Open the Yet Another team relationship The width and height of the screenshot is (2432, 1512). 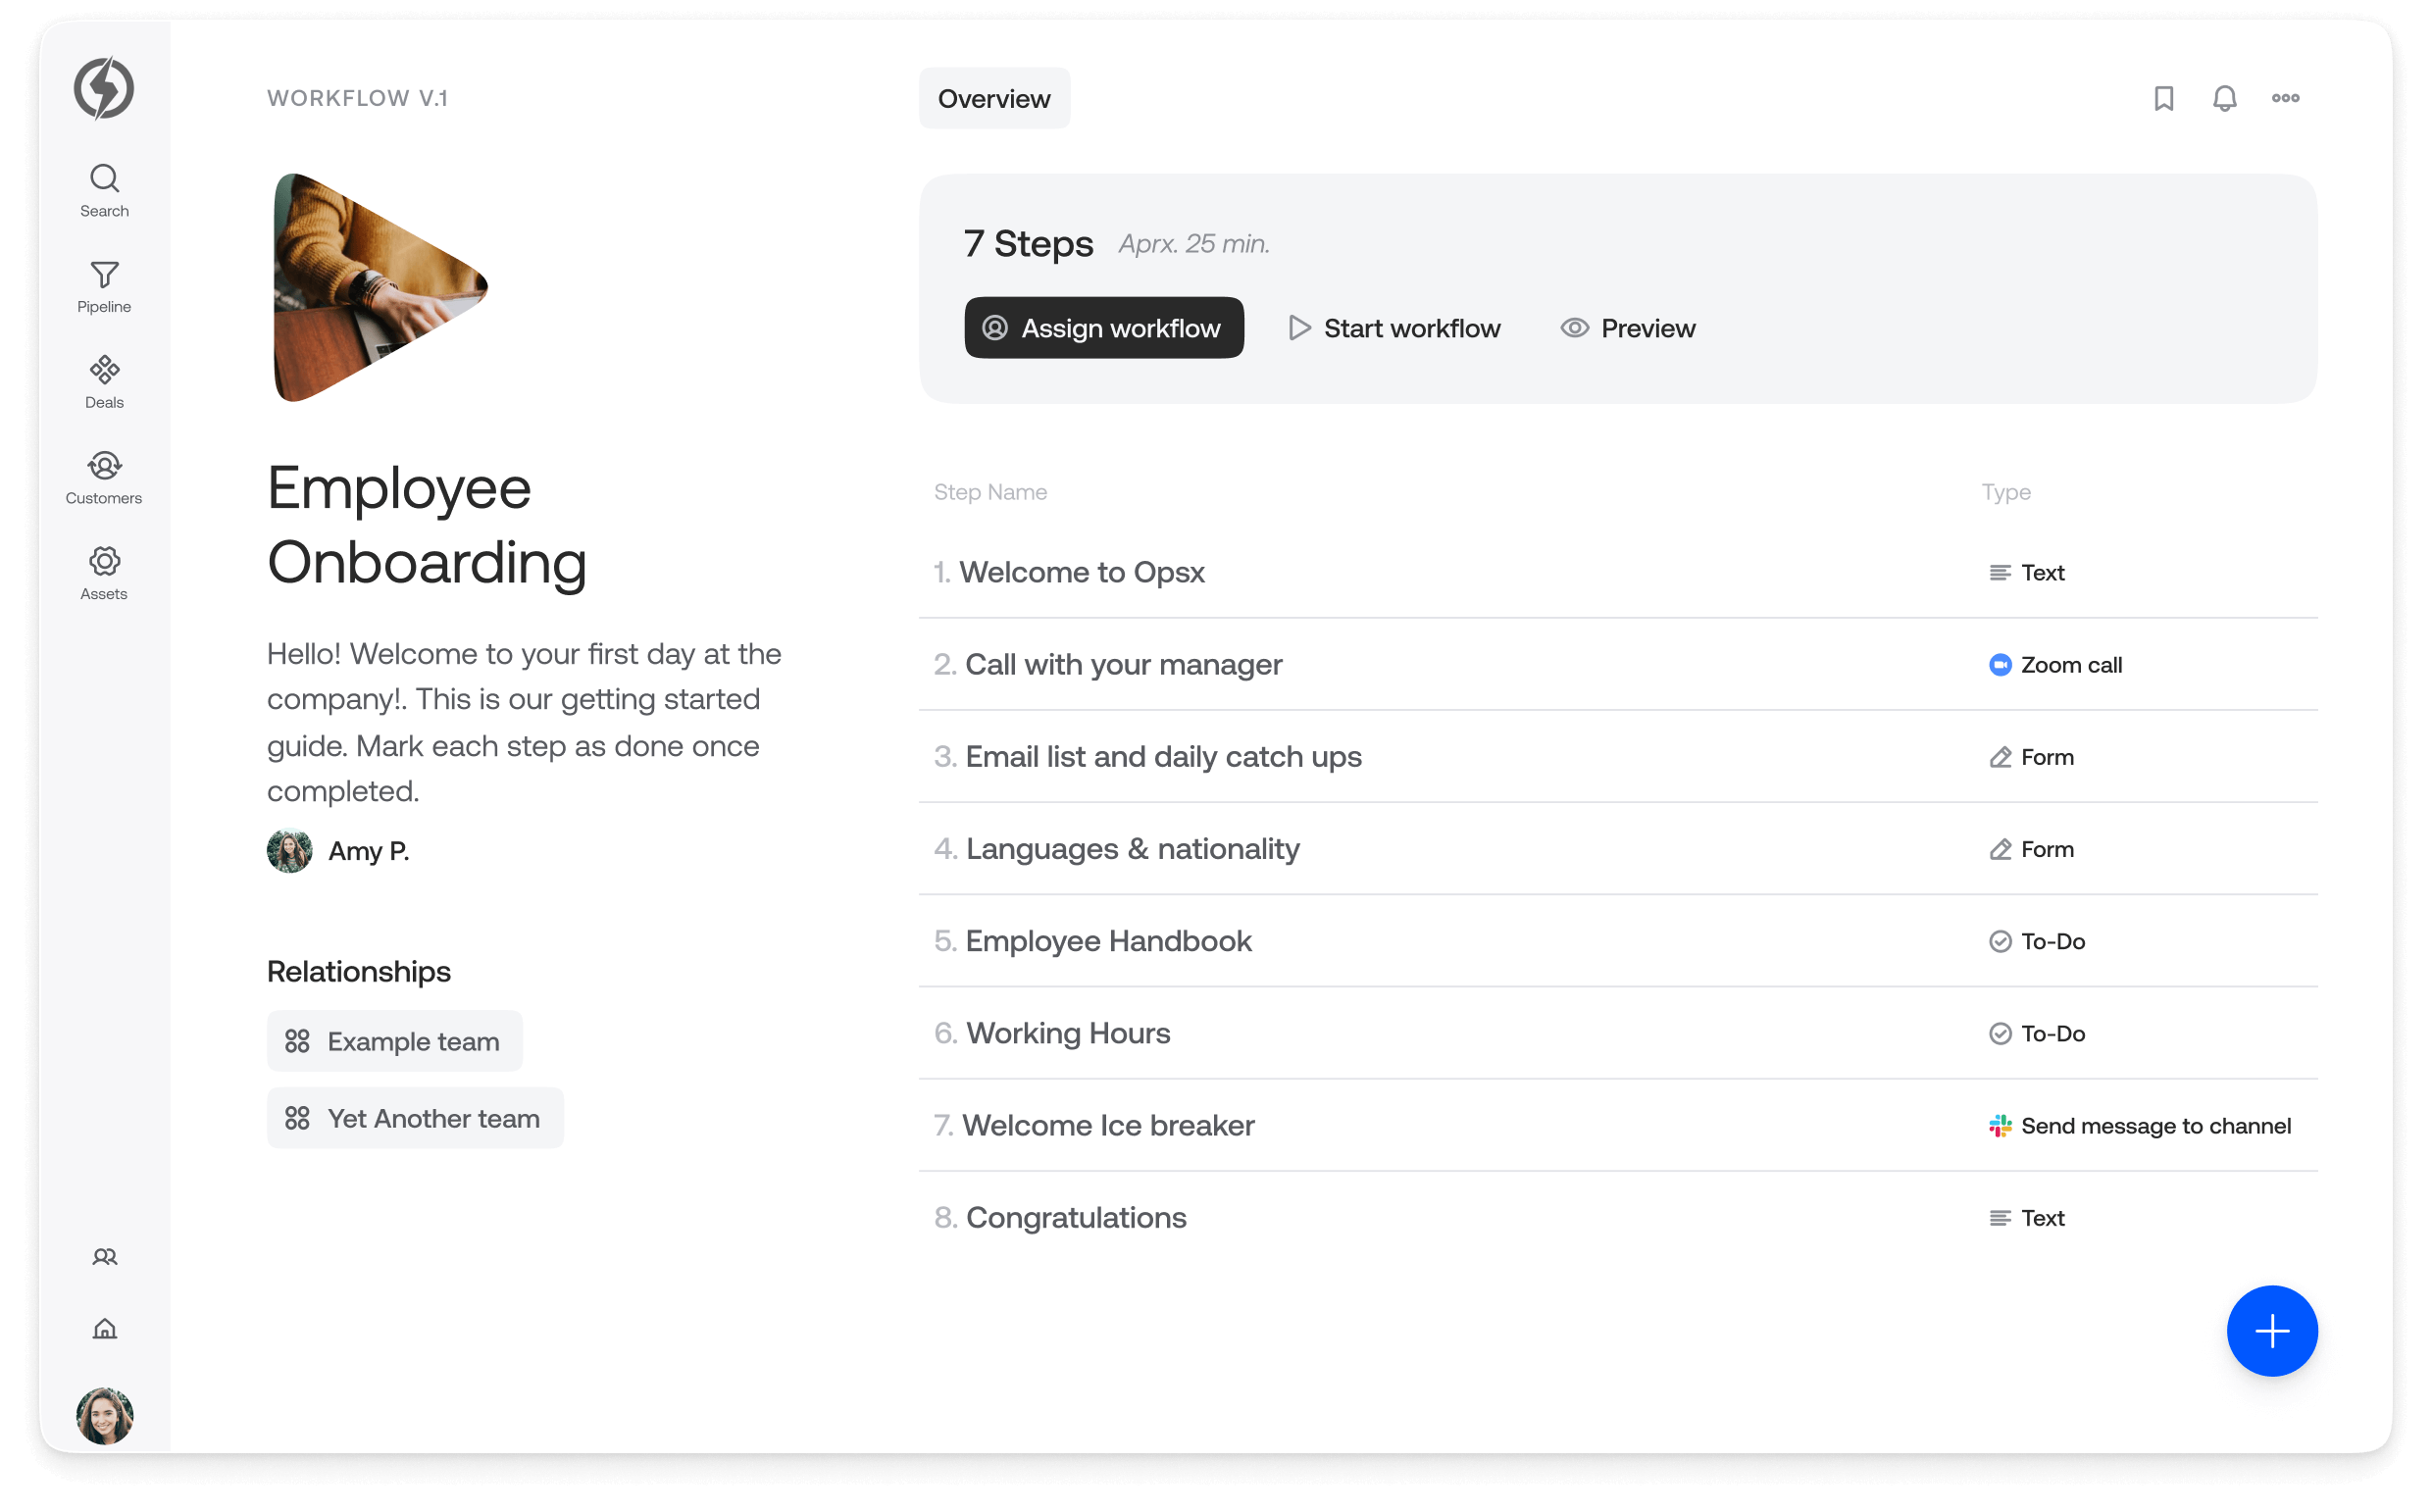(415, 1118)
